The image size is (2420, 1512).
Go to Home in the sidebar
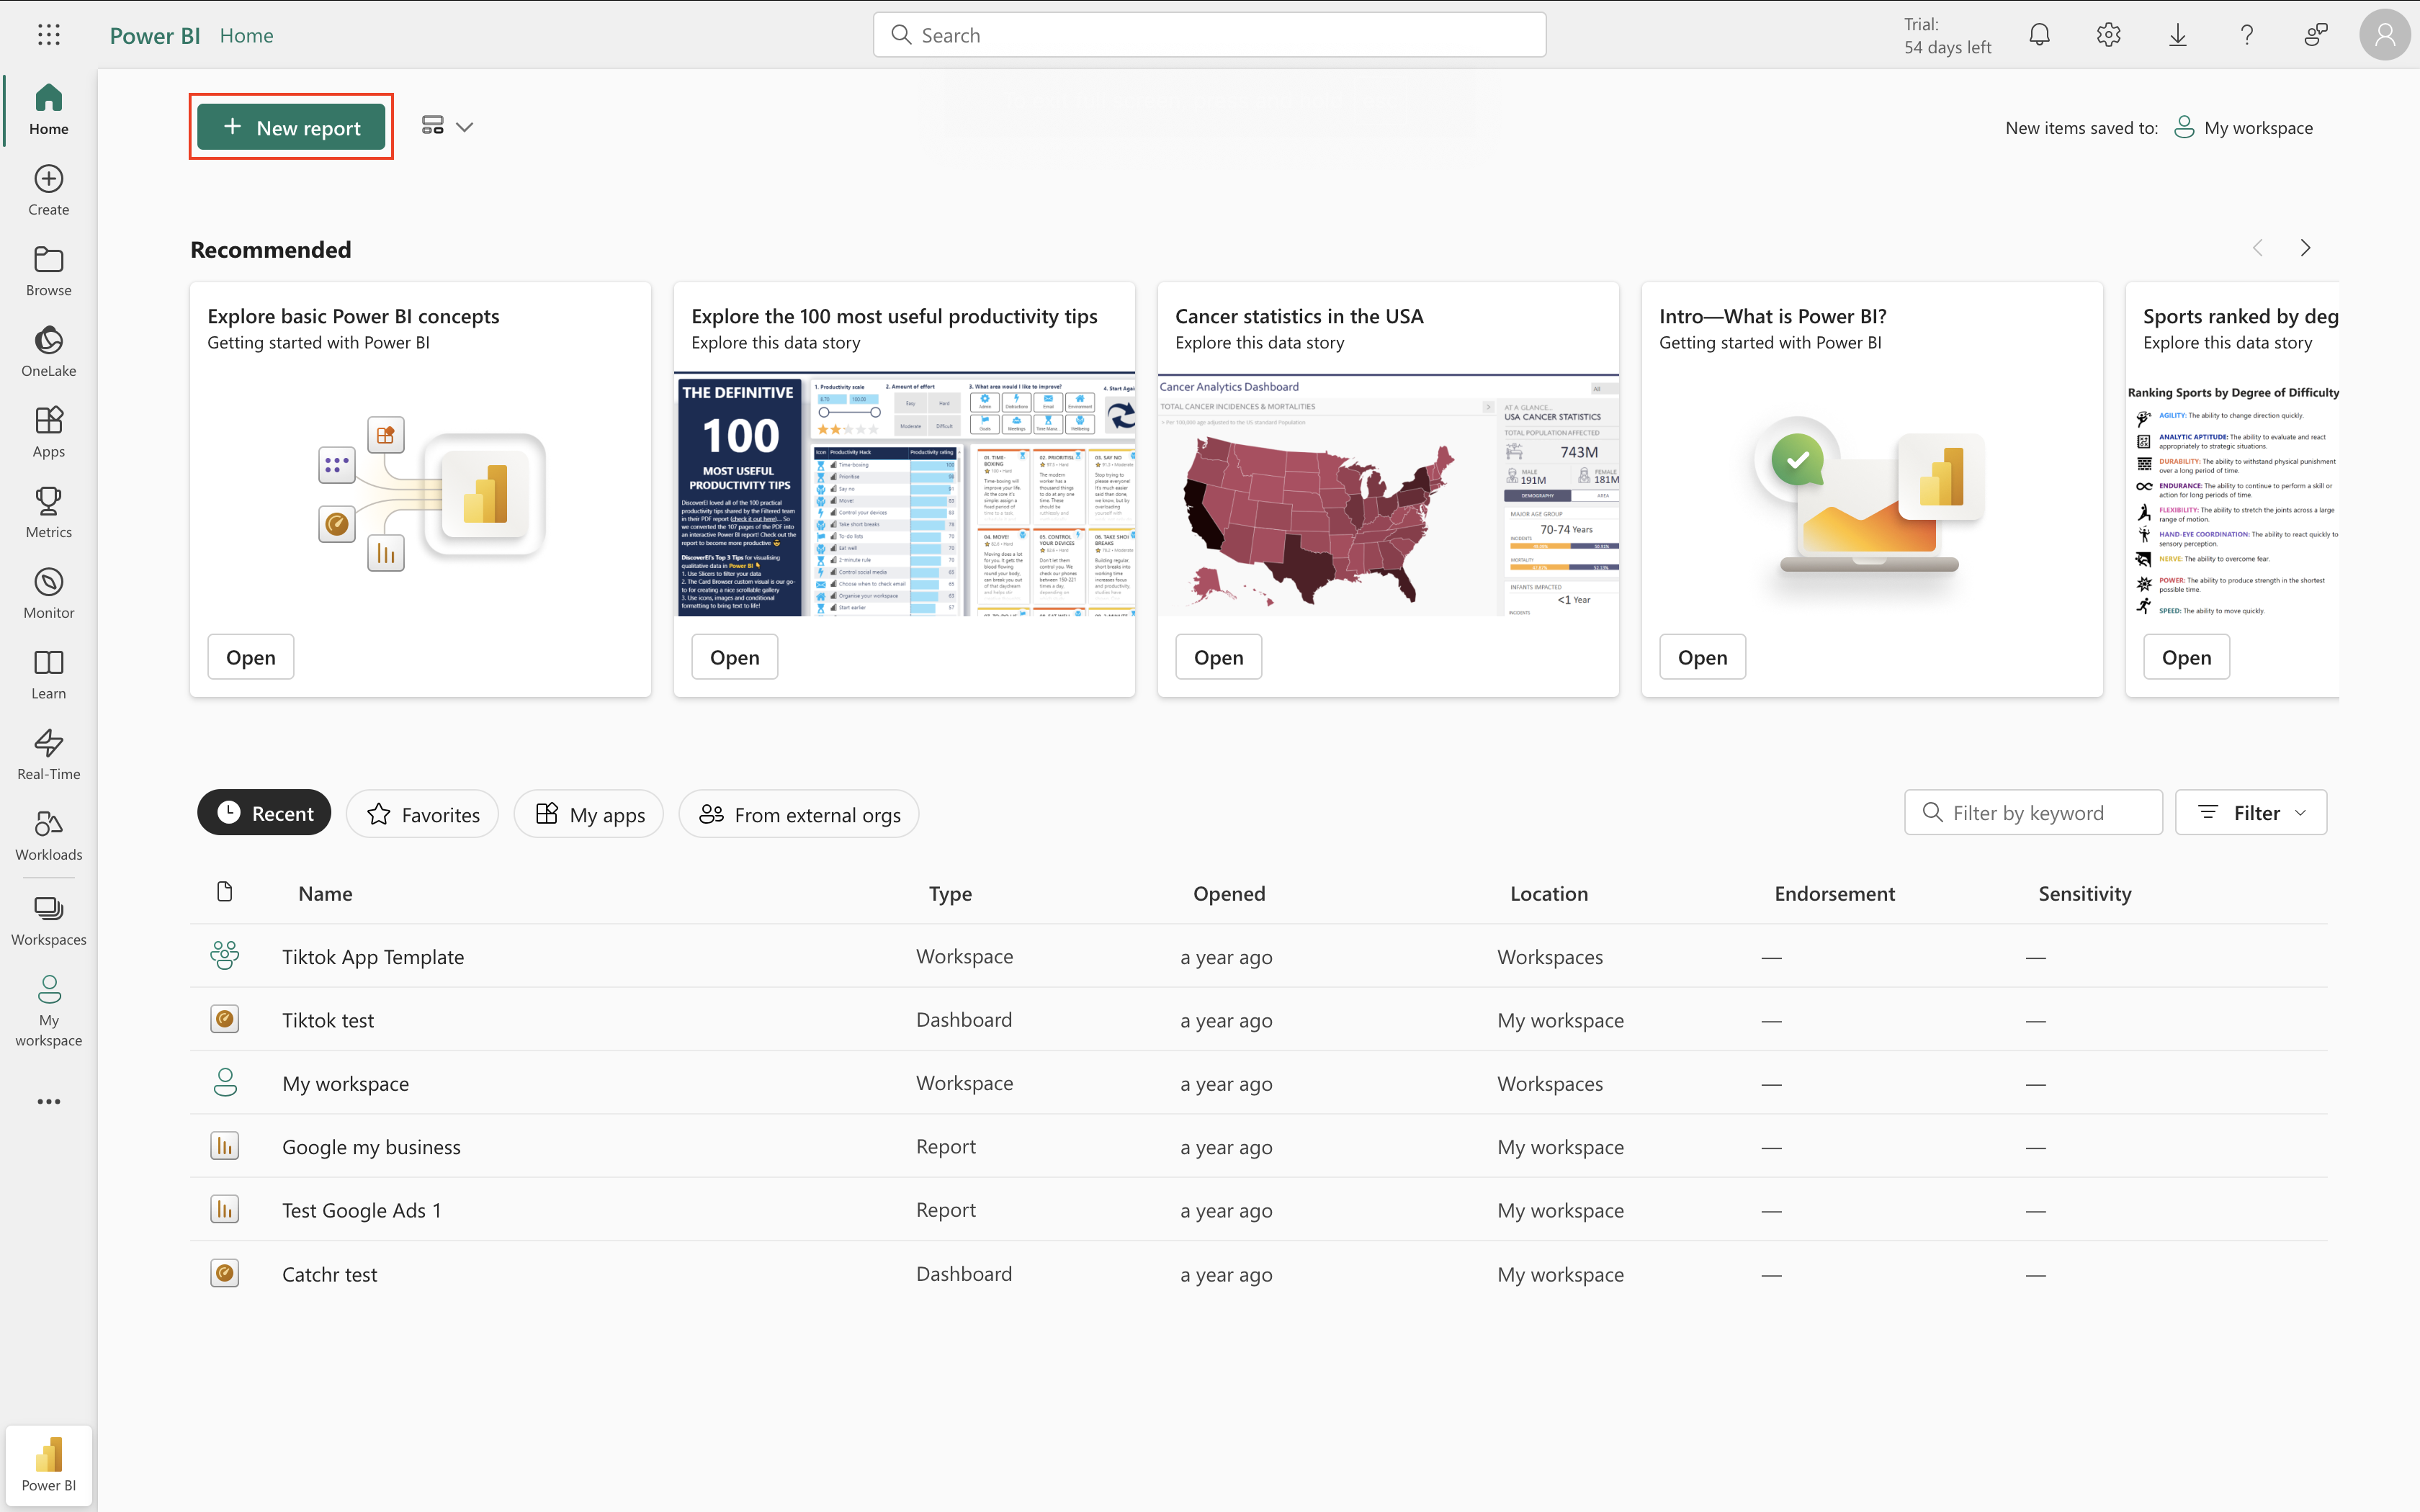(x=48, y=109)
